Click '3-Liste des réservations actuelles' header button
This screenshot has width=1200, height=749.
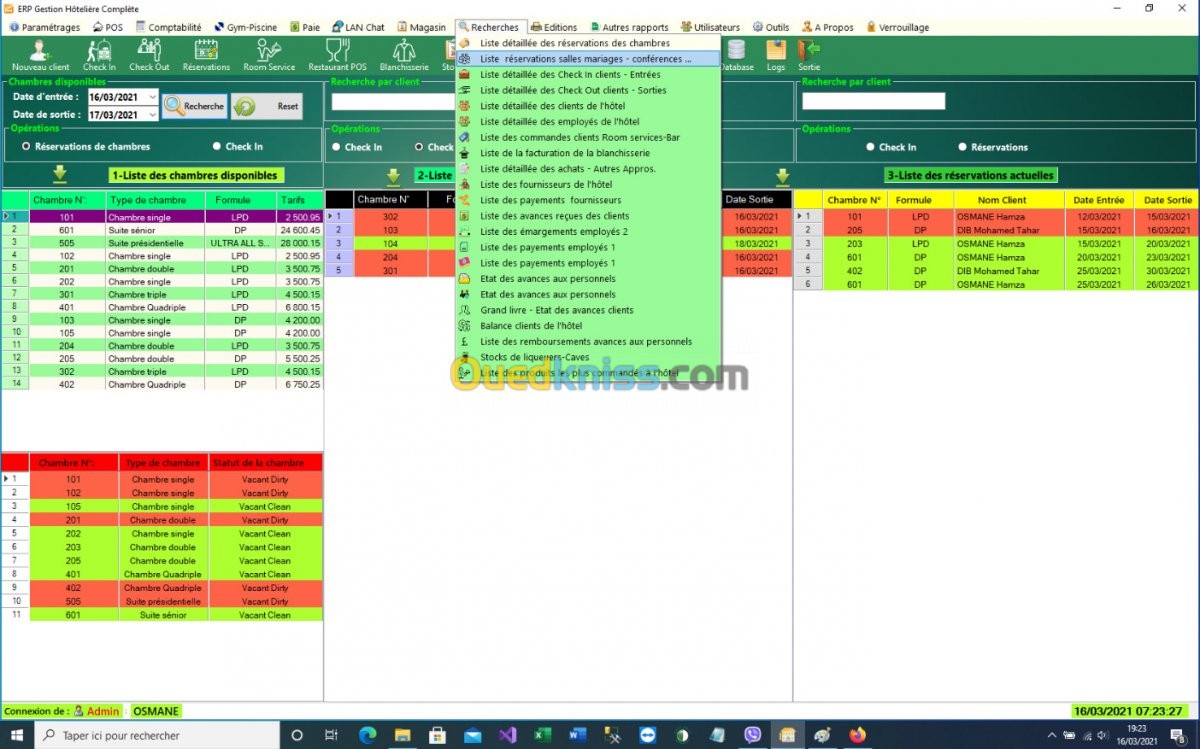970,175
